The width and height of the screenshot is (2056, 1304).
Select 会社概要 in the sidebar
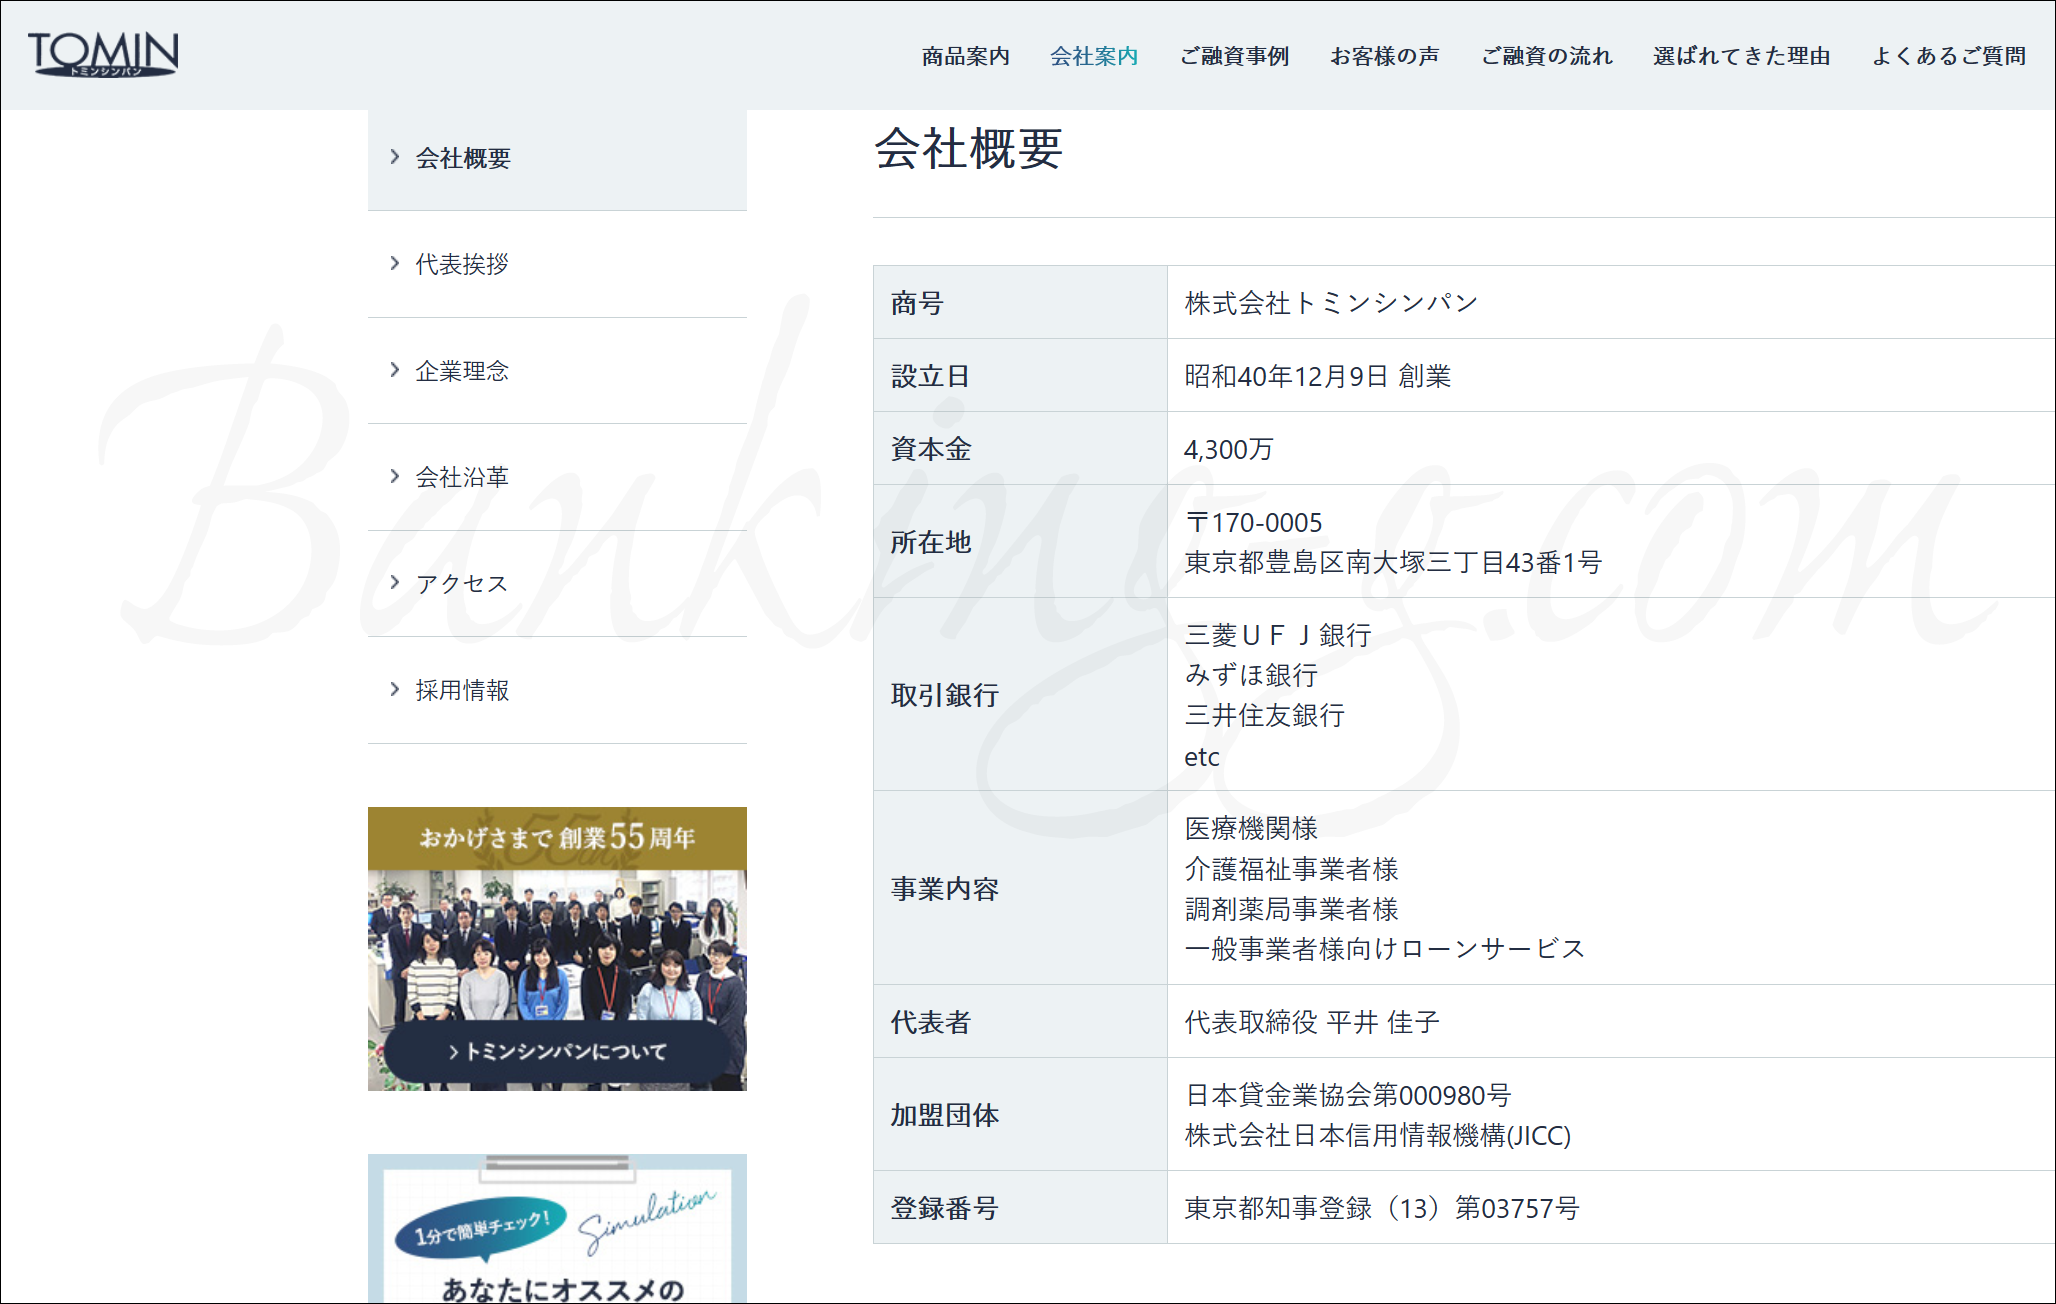pos(557,158)
